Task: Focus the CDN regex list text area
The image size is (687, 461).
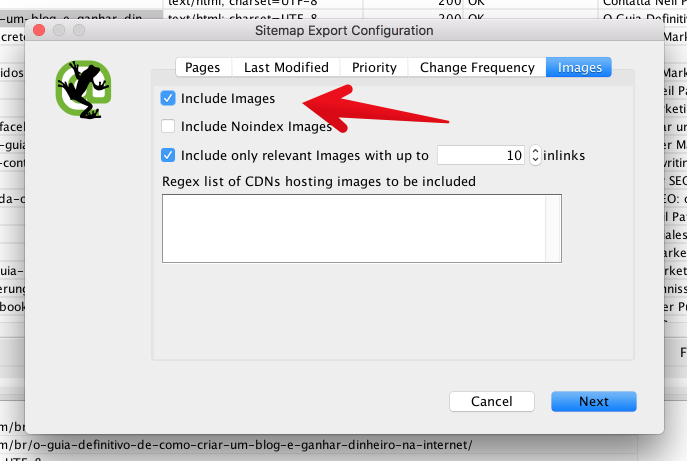Action: click(354, 229)
